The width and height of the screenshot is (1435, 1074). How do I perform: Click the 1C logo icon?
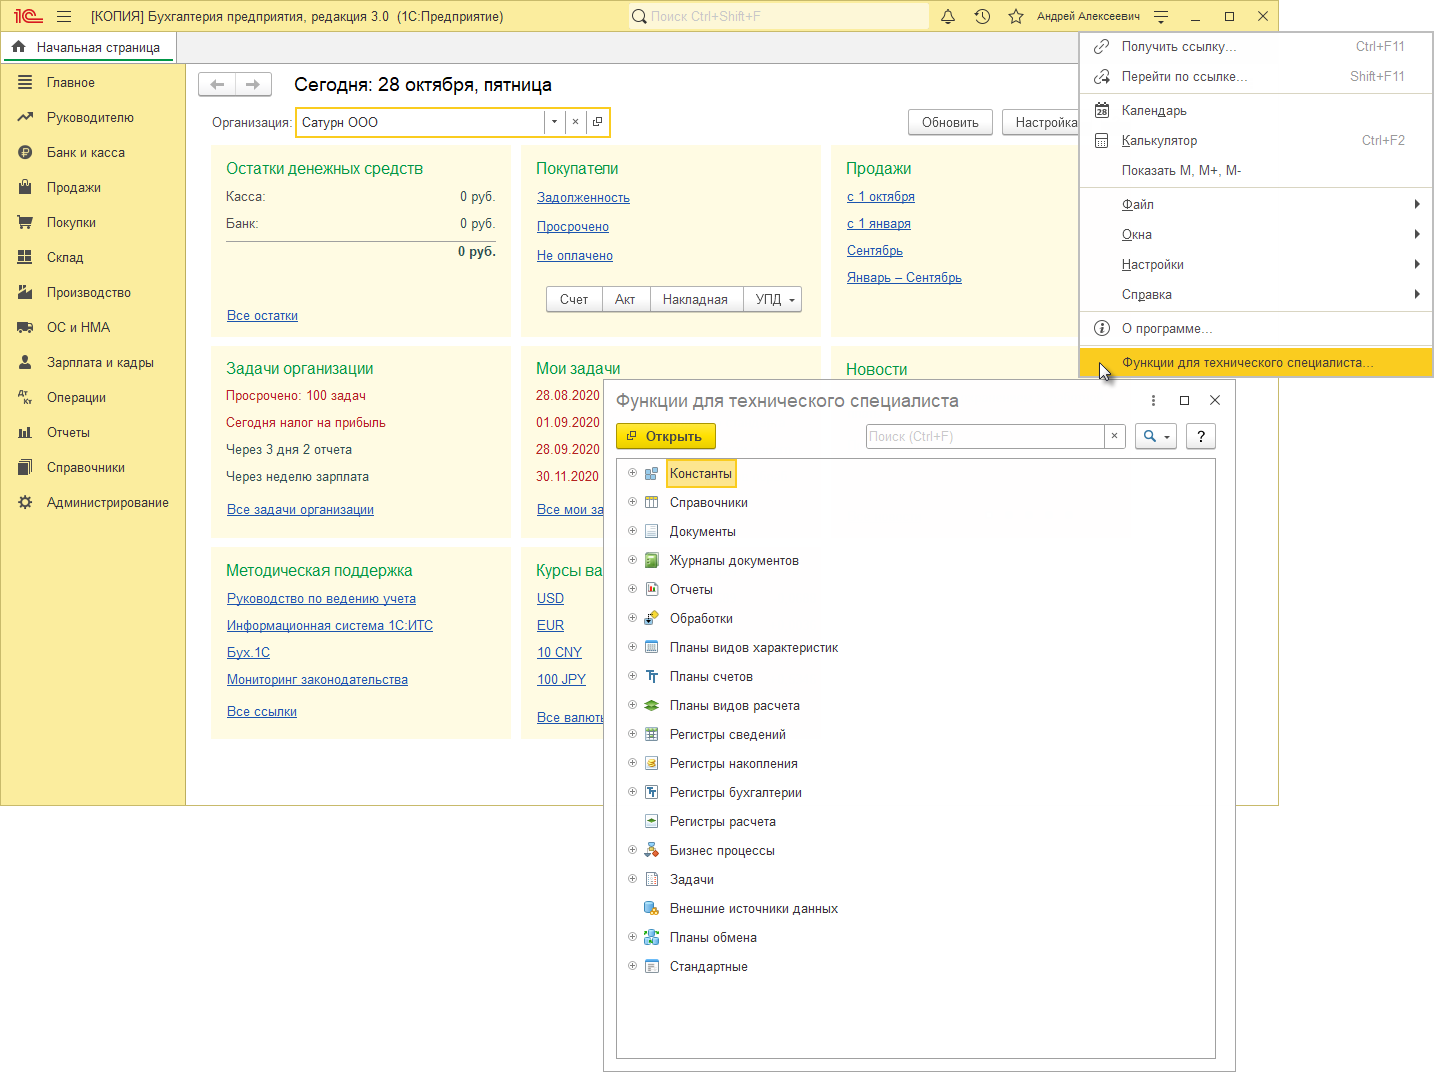[28, 16]
